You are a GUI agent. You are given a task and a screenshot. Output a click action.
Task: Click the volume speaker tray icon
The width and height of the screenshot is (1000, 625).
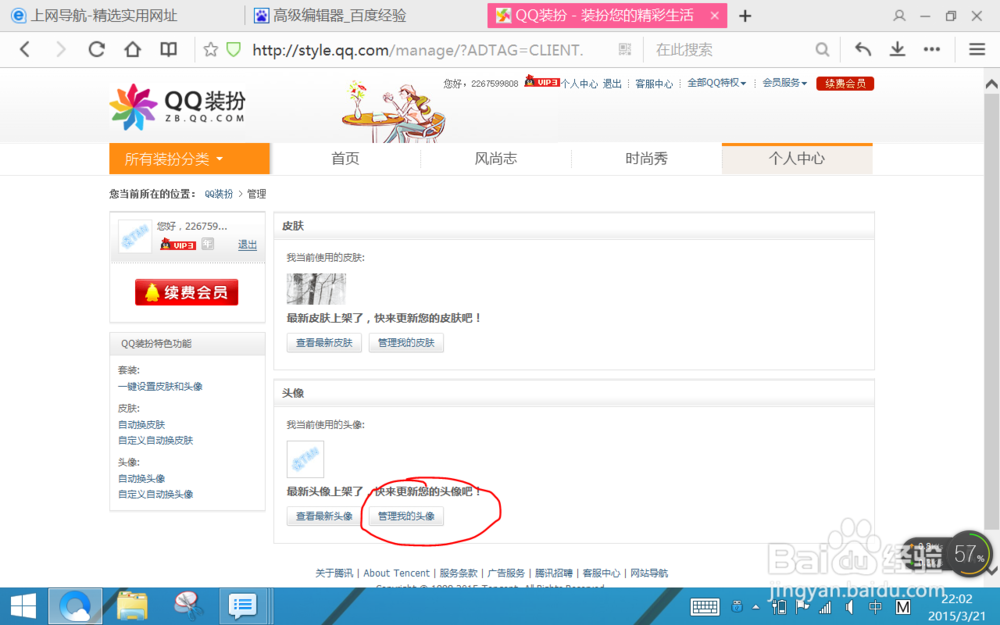[x=849, y=607]
